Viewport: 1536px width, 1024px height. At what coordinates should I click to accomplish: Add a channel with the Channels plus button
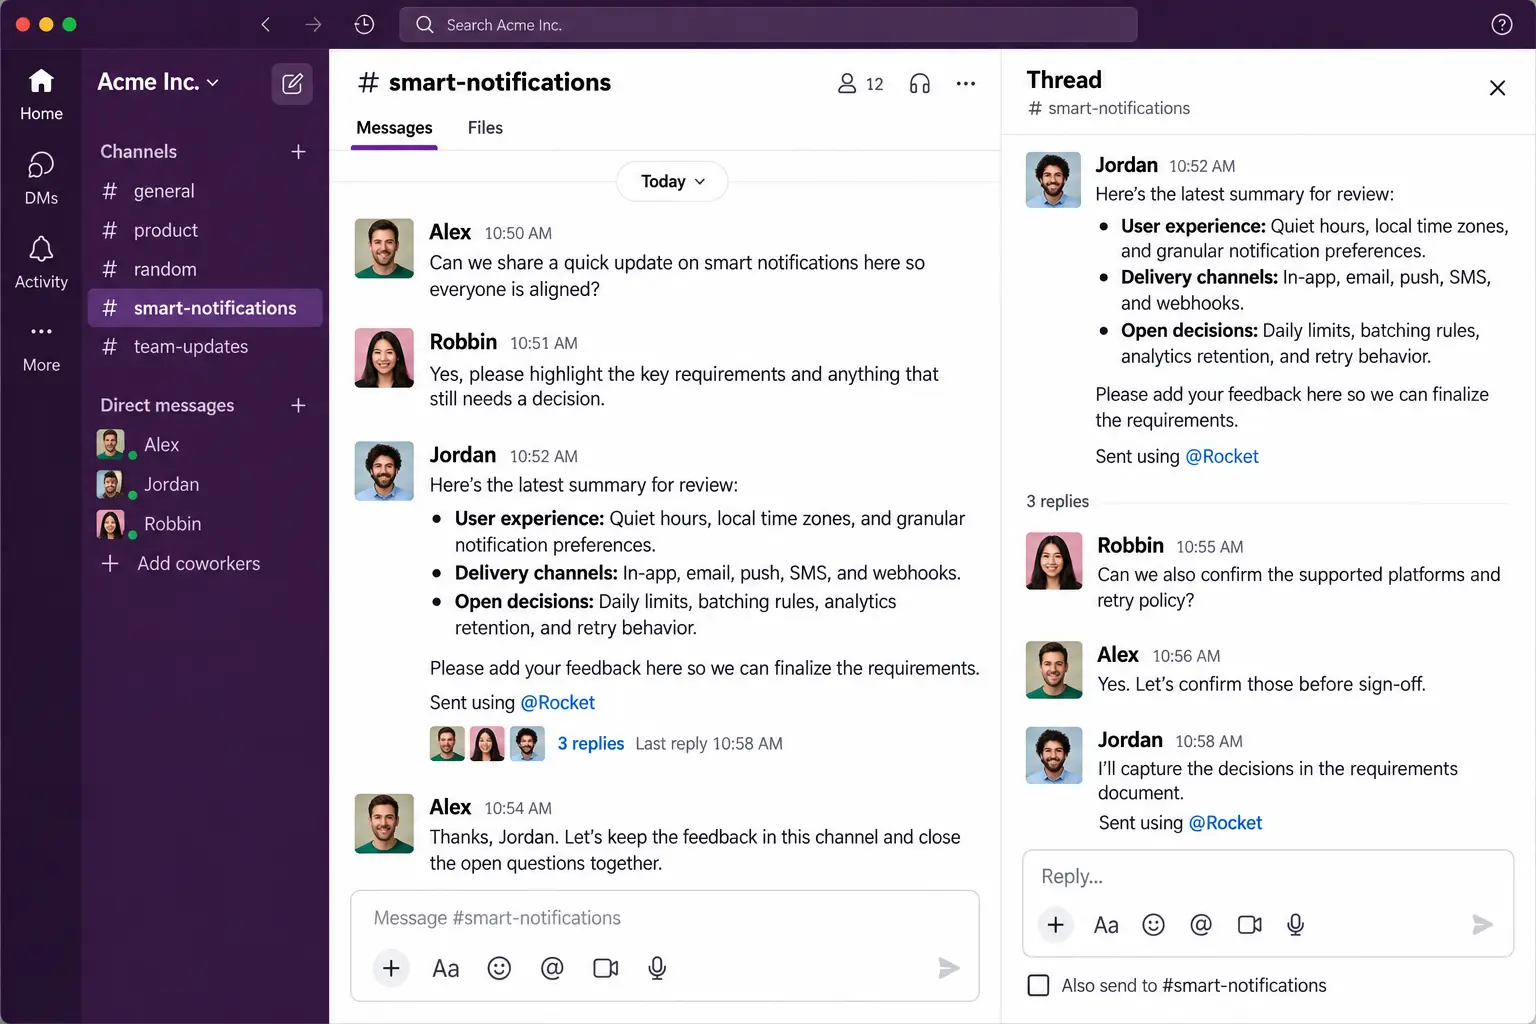pos(298,152)
